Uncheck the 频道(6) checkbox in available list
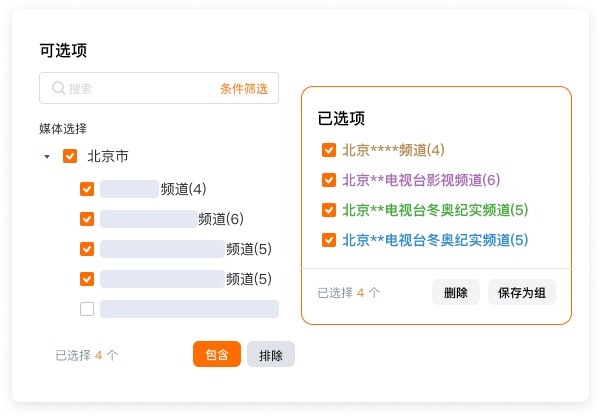The width and height of the screenshot is (601, 417). pos(87,219)
